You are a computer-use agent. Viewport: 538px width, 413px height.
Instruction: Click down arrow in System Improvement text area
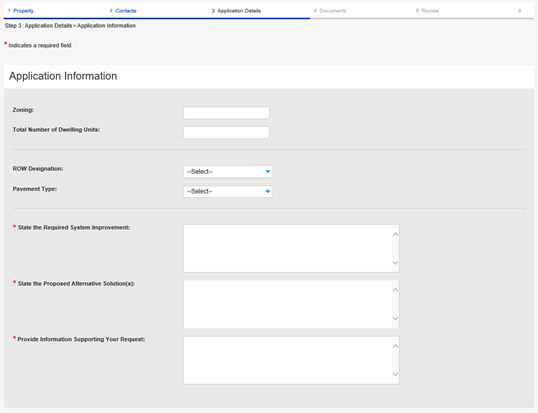[395, 263]
